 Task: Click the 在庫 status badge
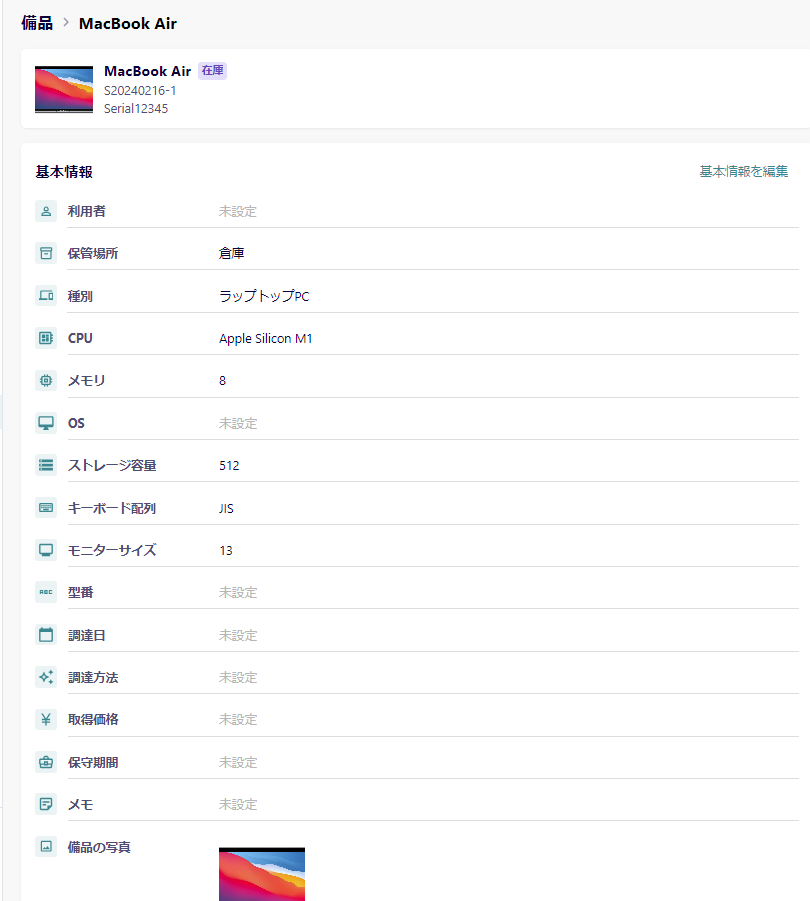[213, 71]
